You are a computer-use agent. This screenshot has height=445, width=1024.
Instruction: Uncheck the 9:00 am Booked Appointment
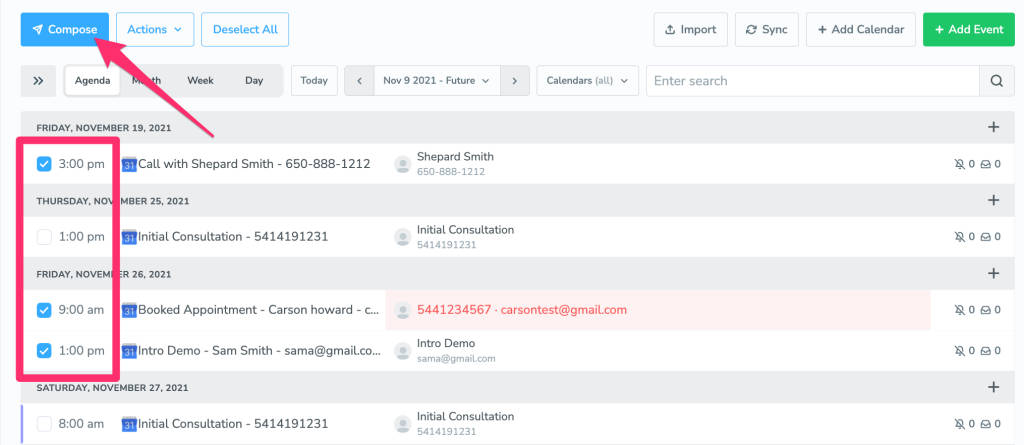[x=44, y=310]
